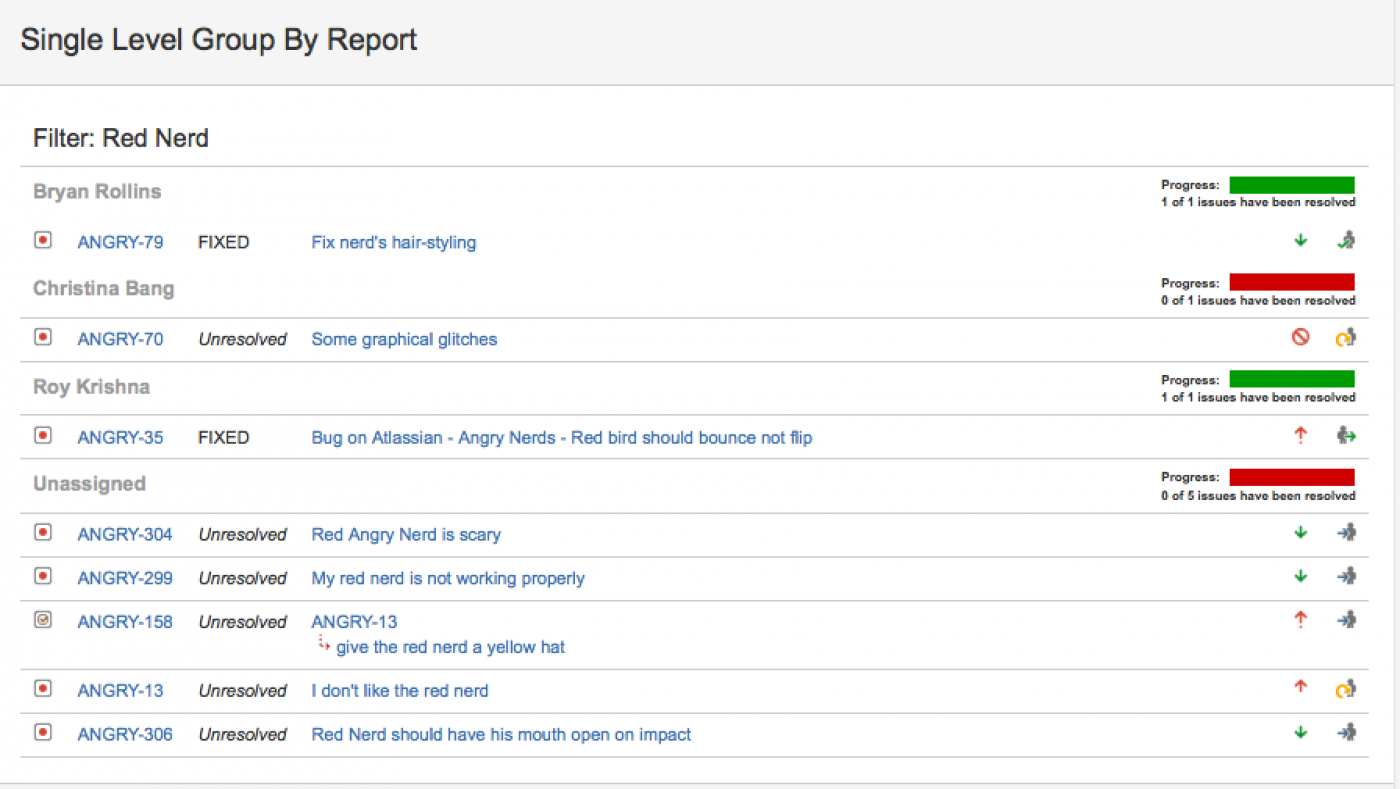The width and height of the screenshot is (1400, 789).
Task: Select the Christina Bang group heading
Action: (103, 288)
